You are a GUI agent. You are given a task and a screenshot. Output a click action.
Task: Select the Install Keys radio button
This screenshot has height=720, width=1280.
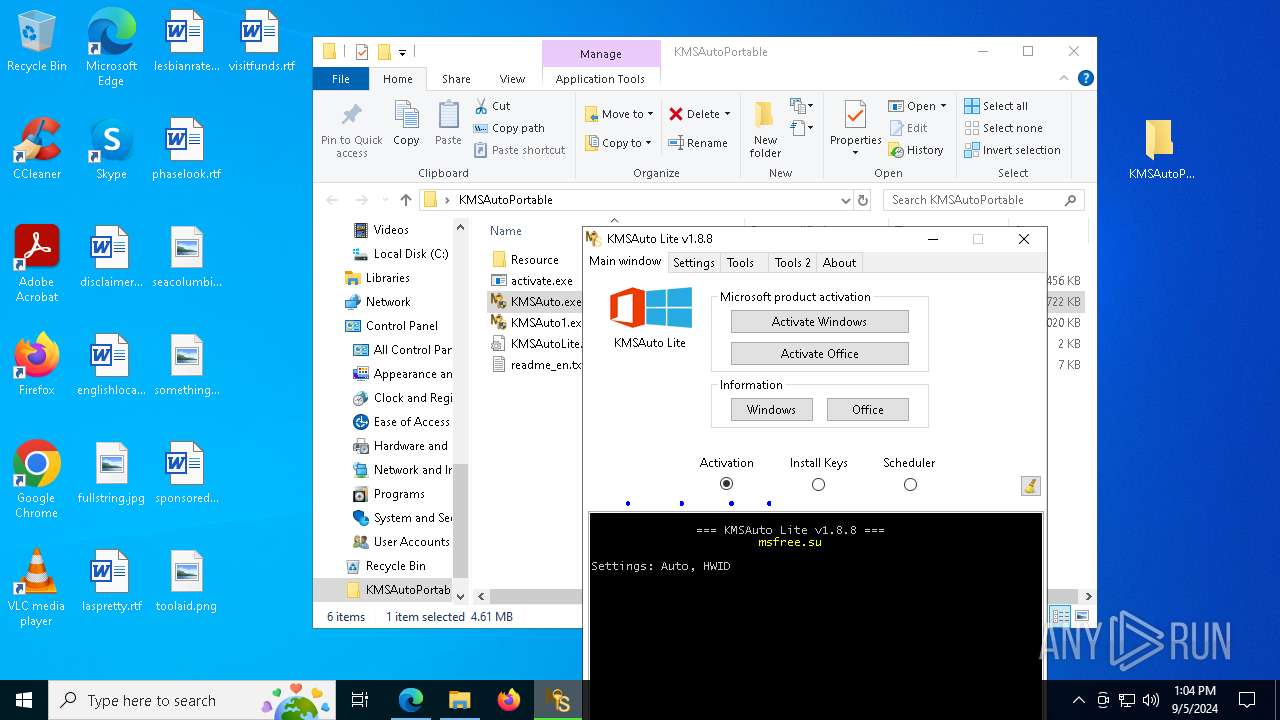coord(818,484)
